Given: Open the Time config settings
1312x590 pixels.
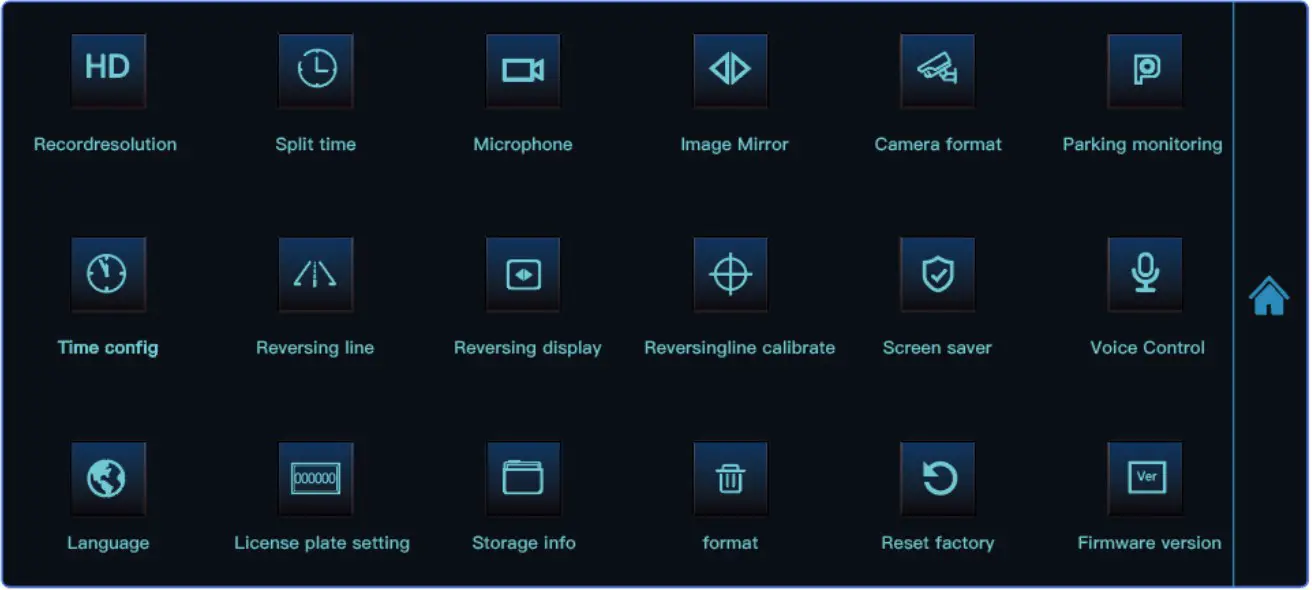Looking at the screenshot, I should click(108, 274).
